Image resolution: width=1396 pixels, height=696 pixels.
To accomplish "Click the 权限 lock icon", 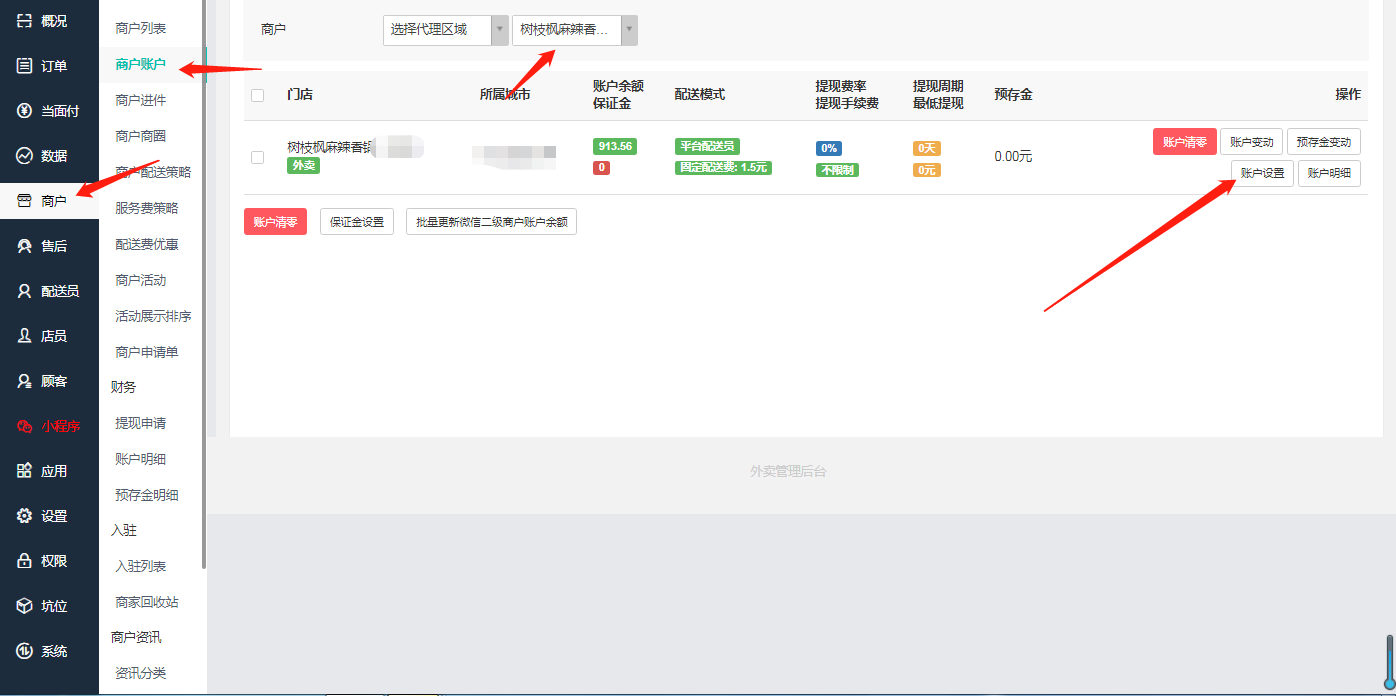I will pos(25,561).
